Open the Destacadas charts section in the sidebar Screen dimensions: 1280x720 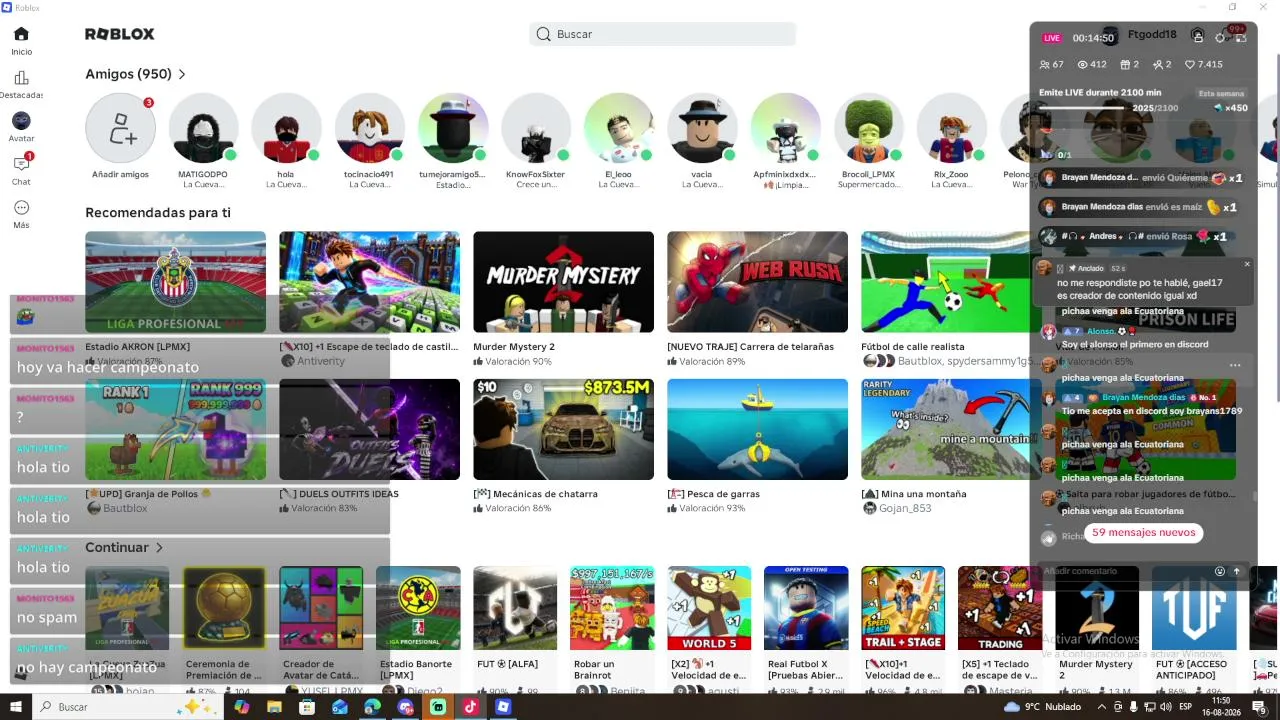coord(21,84)
